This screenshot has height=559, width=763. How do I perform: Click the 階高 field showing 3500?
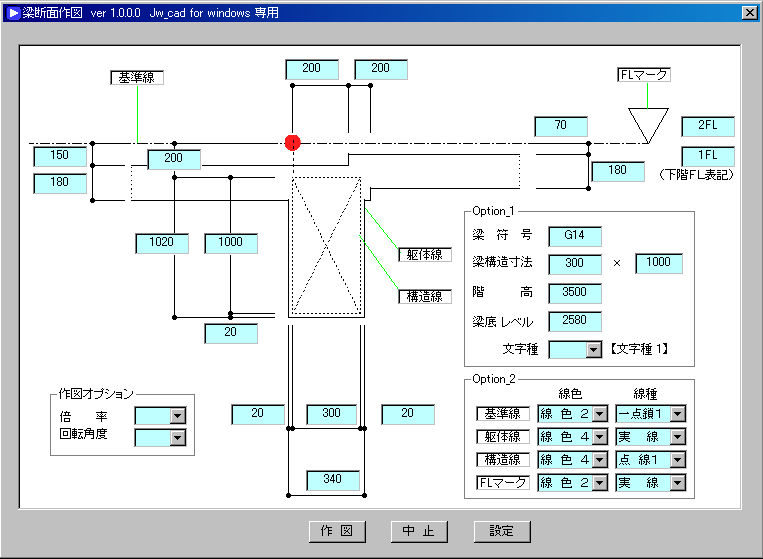pyautogui.click(x=575, y=293)
